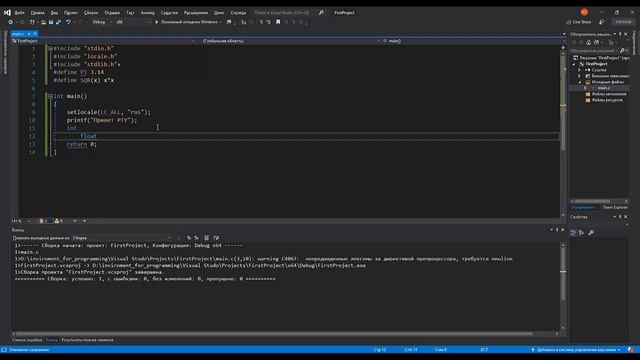Click the errors count indicator below the editor
This screenshot has height=360, width=640.
44,221
